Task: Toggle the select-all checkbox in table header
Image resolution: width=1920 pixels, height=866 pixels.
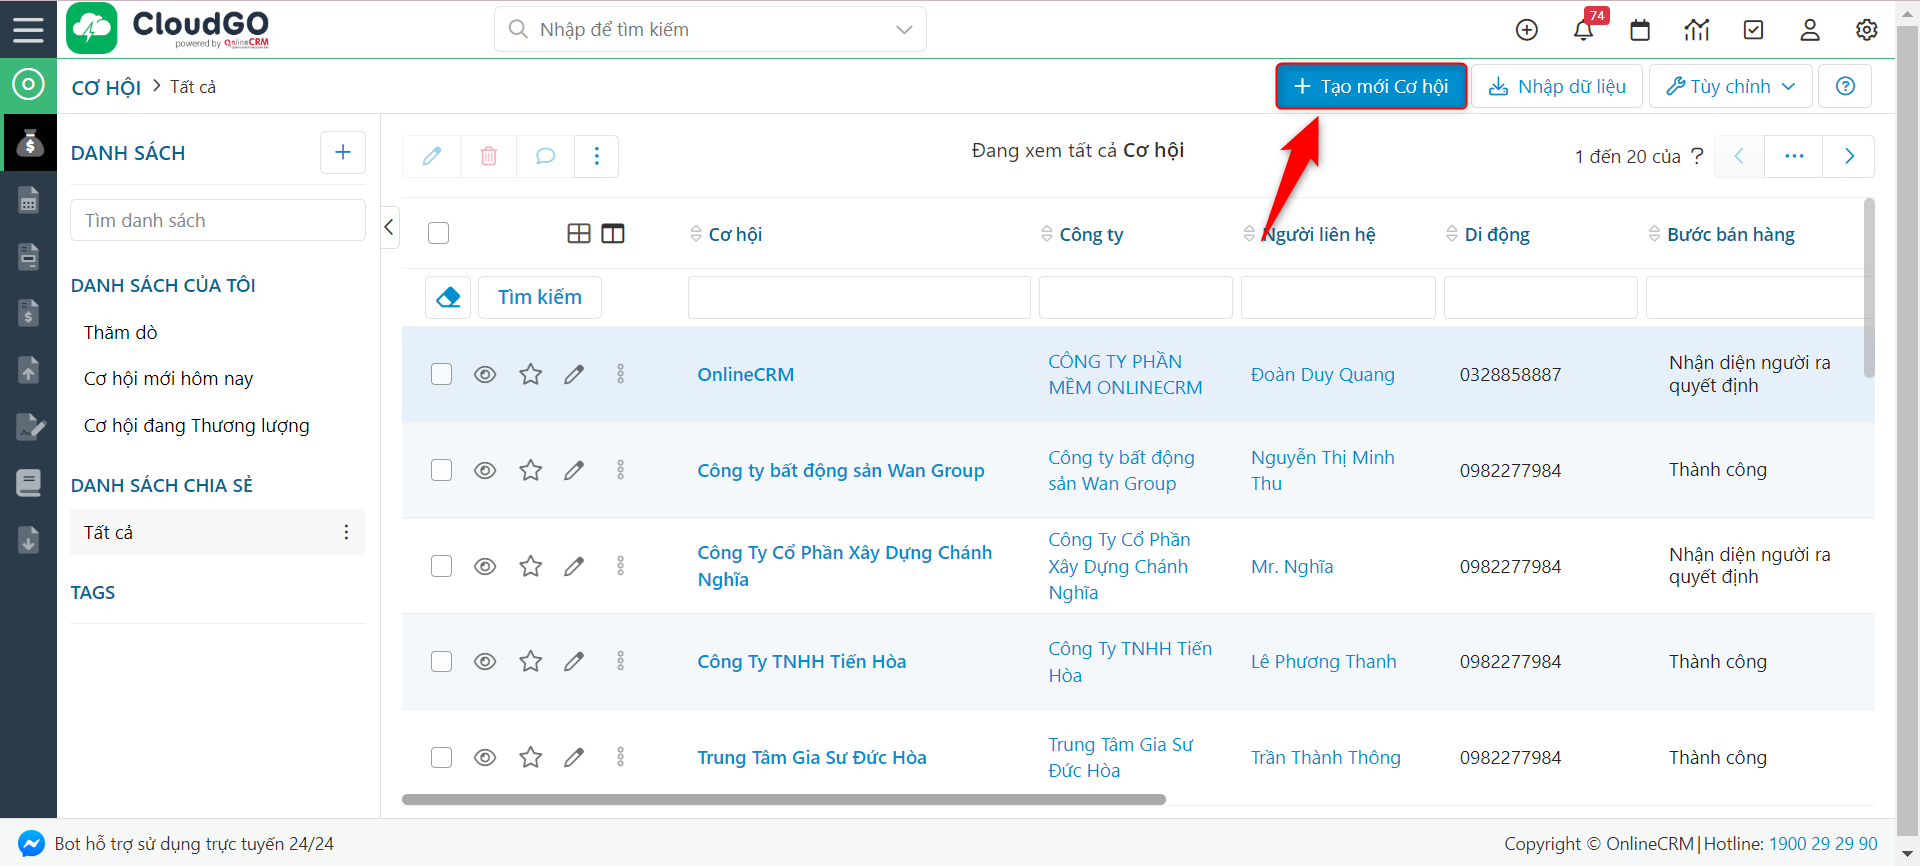Action: pyautogui.click(x=438, y=233)
